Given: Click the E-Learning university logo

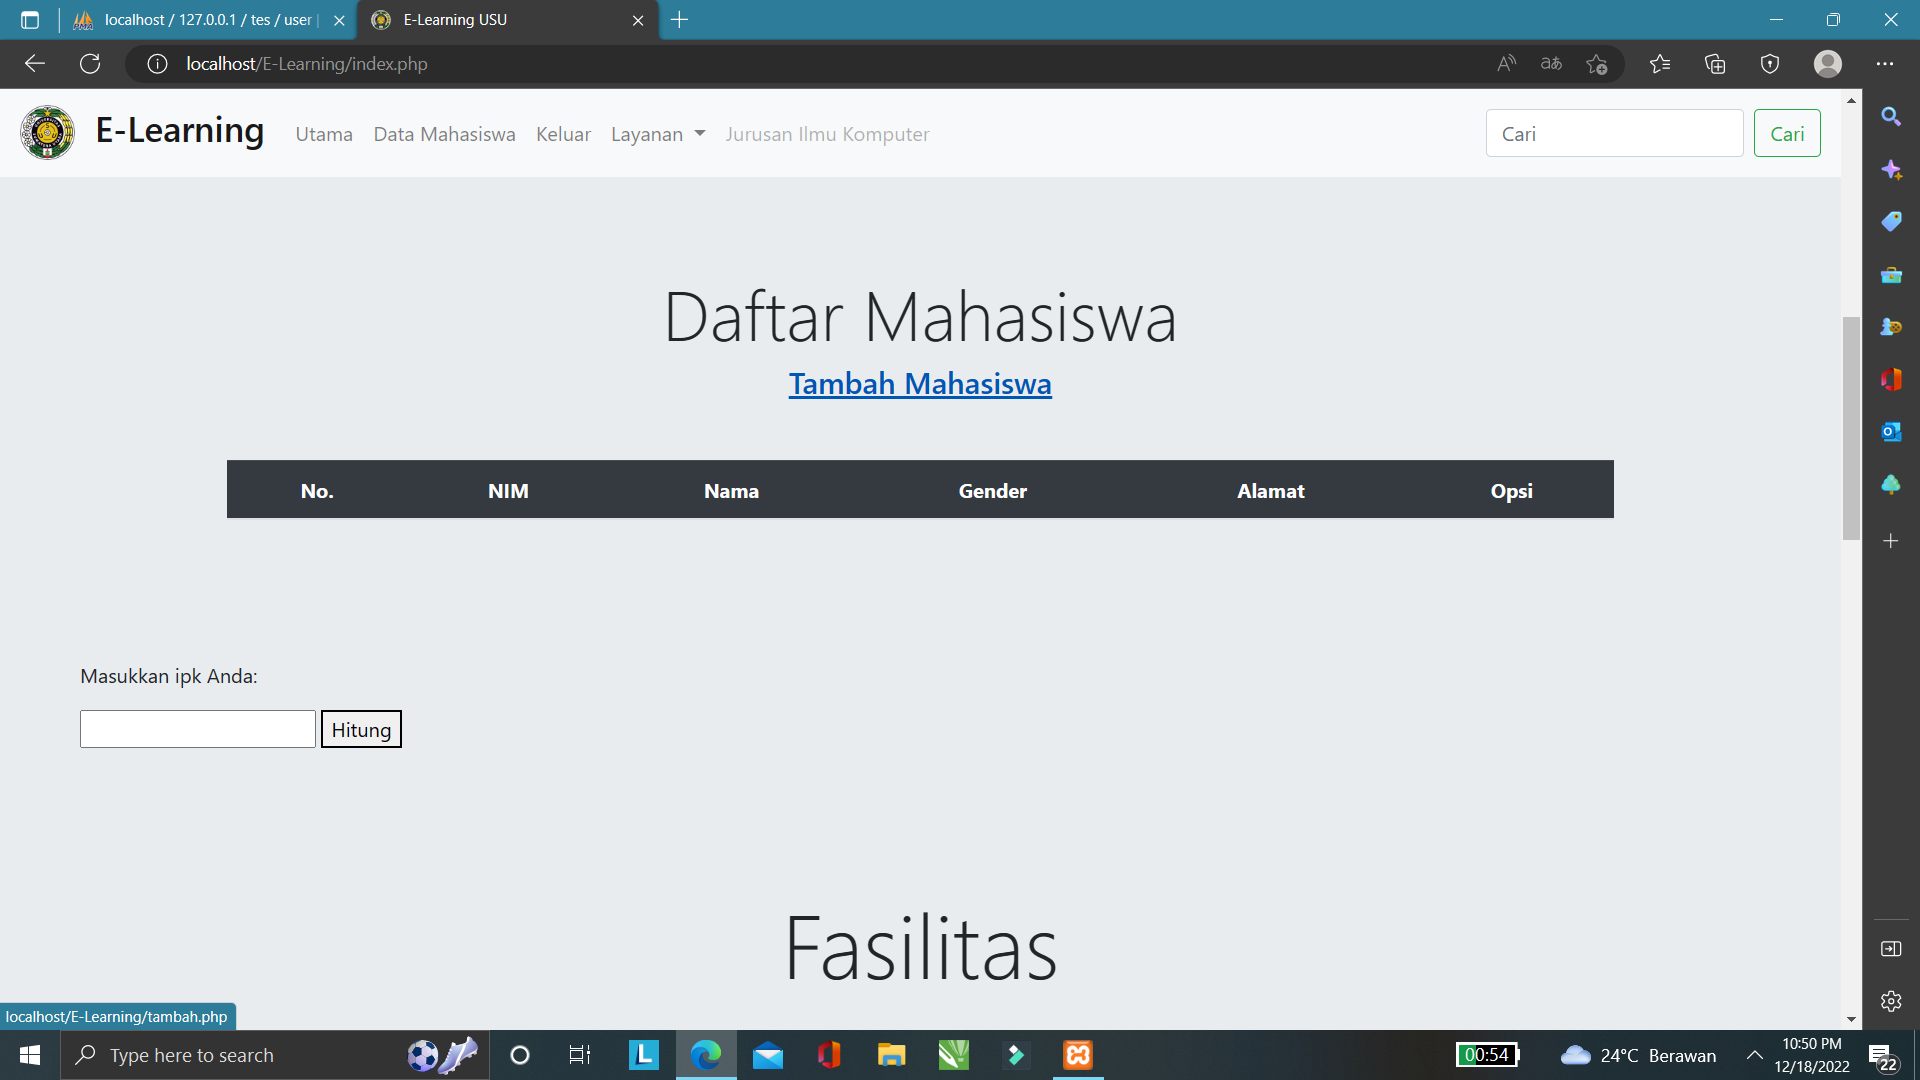Looking at the screenshot, I should (x=47, y=133).
